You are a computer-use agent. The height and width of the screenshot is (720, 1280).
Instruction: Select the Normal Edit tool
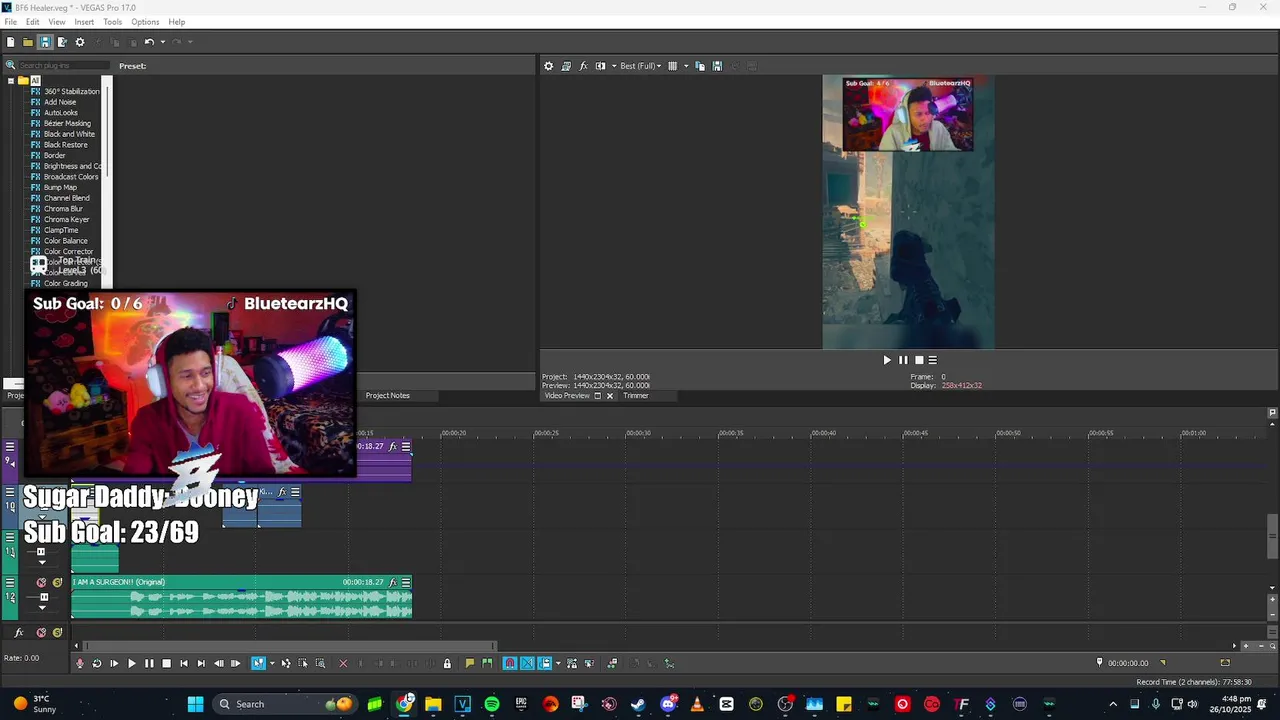(257, 663)
